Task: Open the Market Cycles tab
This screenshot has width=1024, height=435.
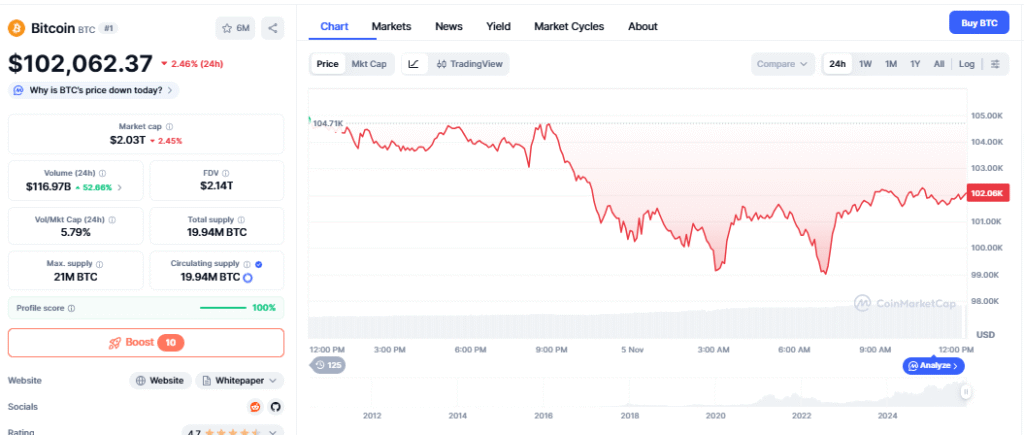Action: [x=569, y=26]
